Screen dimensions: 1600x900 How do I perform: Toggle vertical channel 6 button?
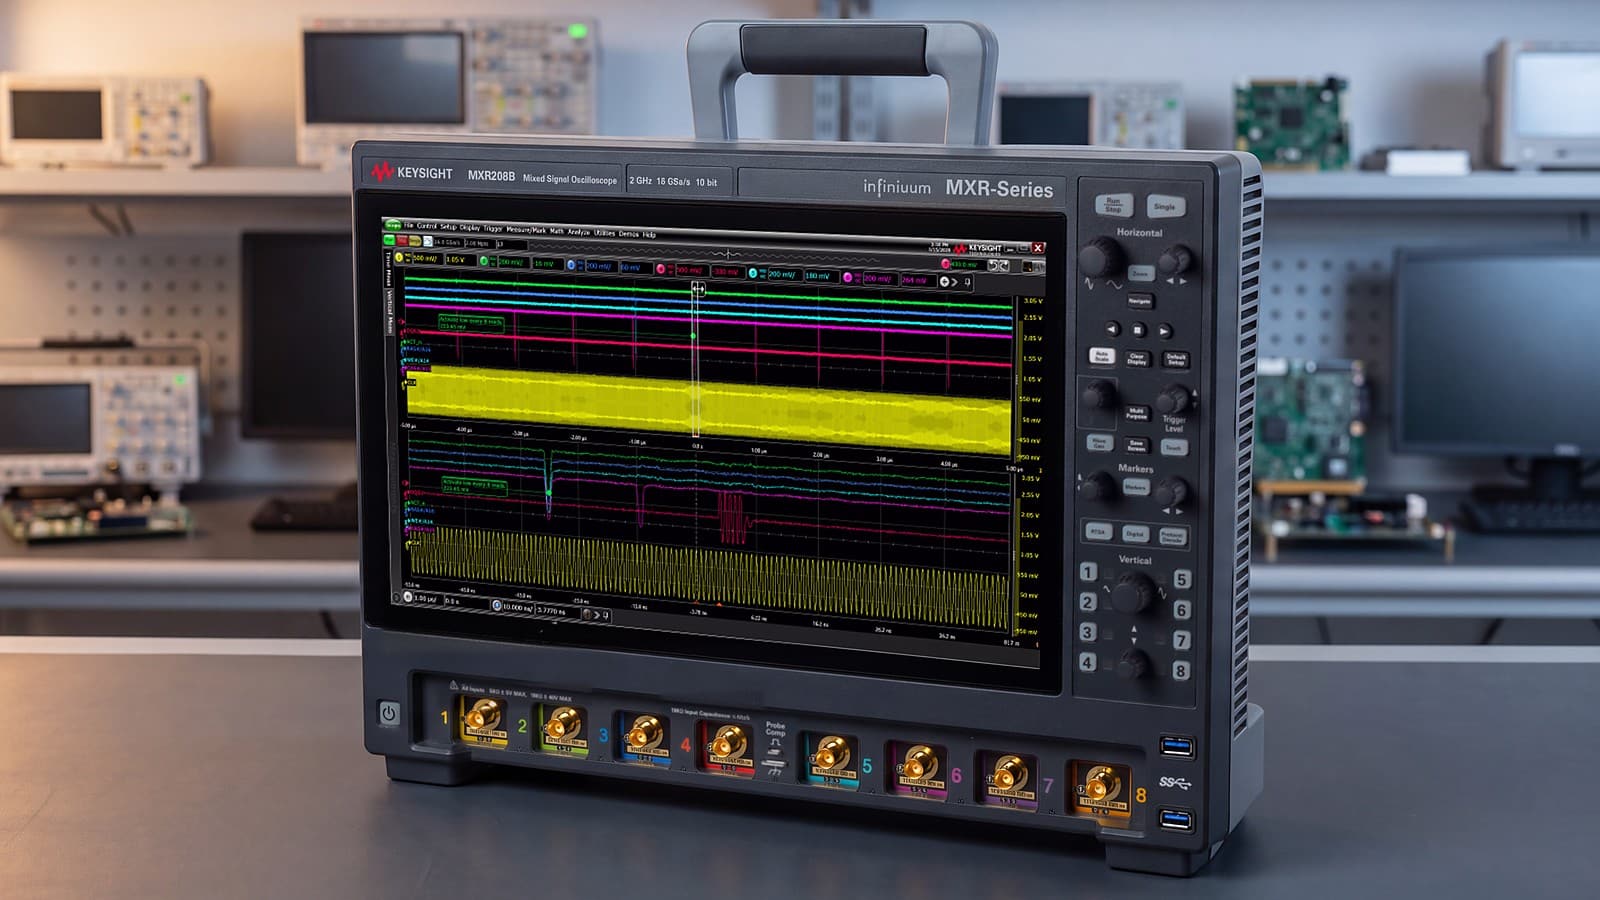(x=1182, y=609)
